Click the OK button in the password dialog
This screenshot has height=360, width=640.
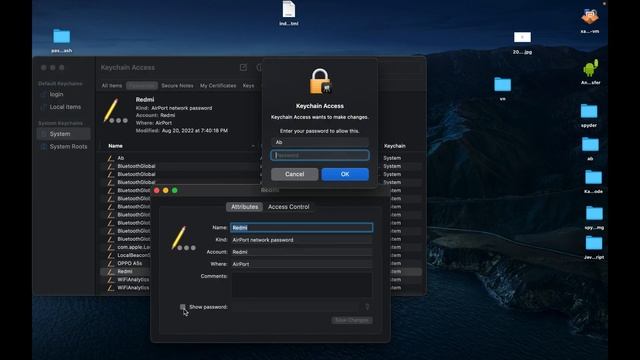pos(345,174)
